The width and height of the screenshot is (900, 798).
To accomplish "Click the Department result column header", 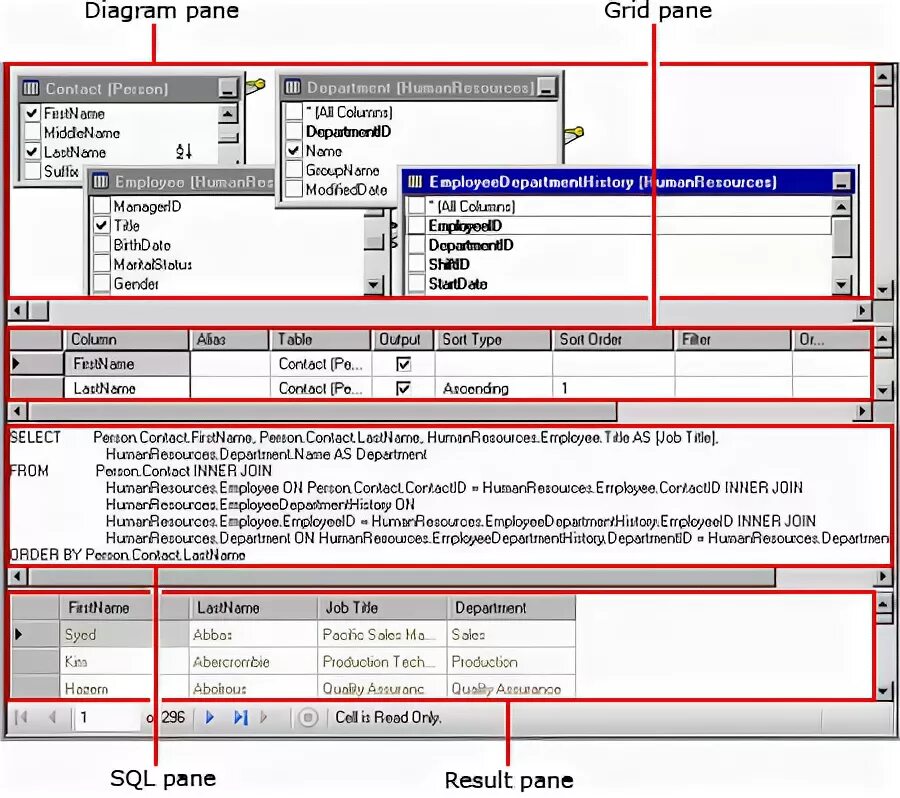I will 511,607.
